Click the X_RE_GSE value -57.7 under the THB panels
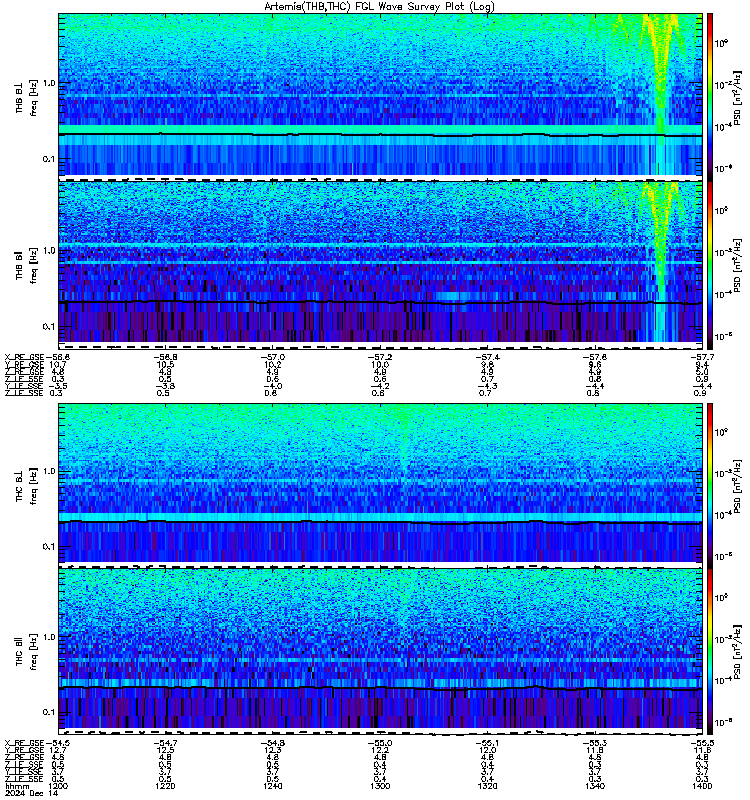Viewport: 750px width, 800px height. pyautogui.click(x=702, y=358)
